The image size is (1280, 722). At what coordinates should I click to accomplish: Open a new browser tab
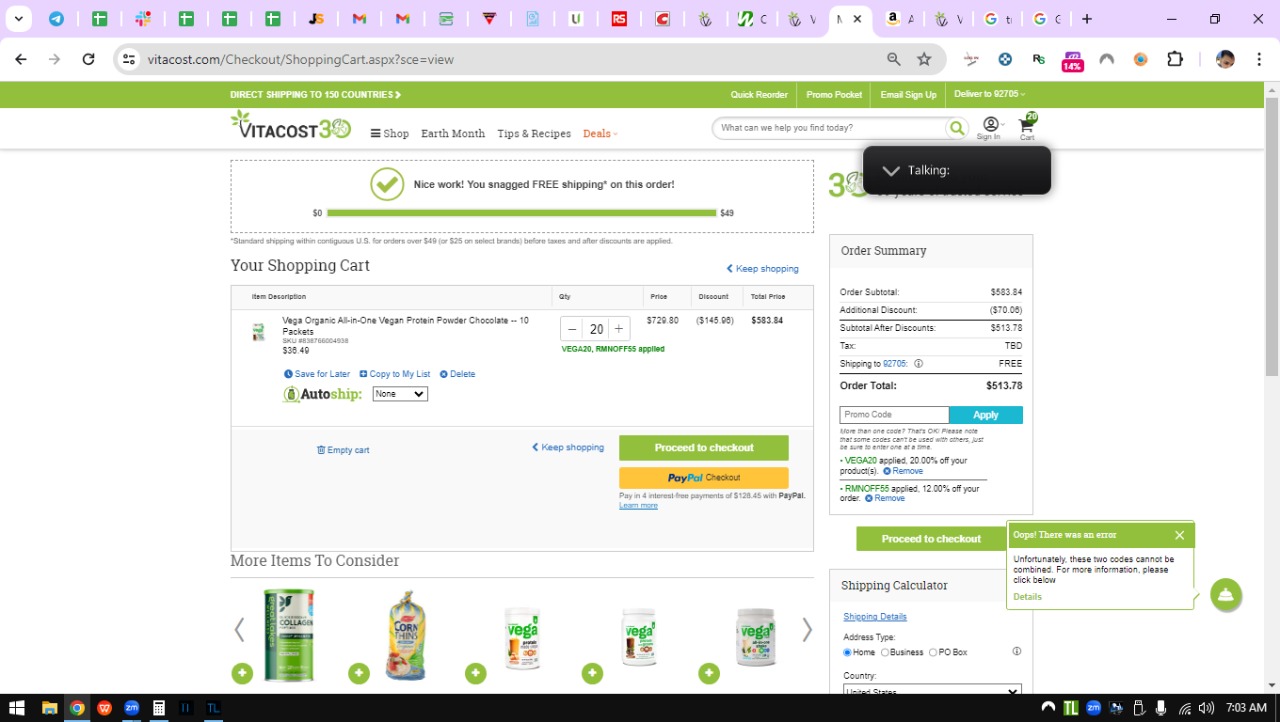tap(1087, 19)
